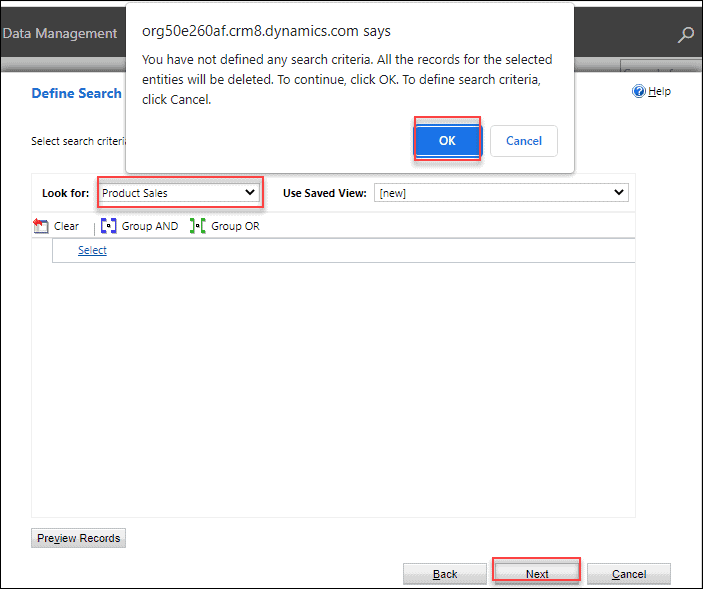Click the Use Saved View label
Image resolution: width=703 pixels, height=589 pixels.
pos(325,193)
